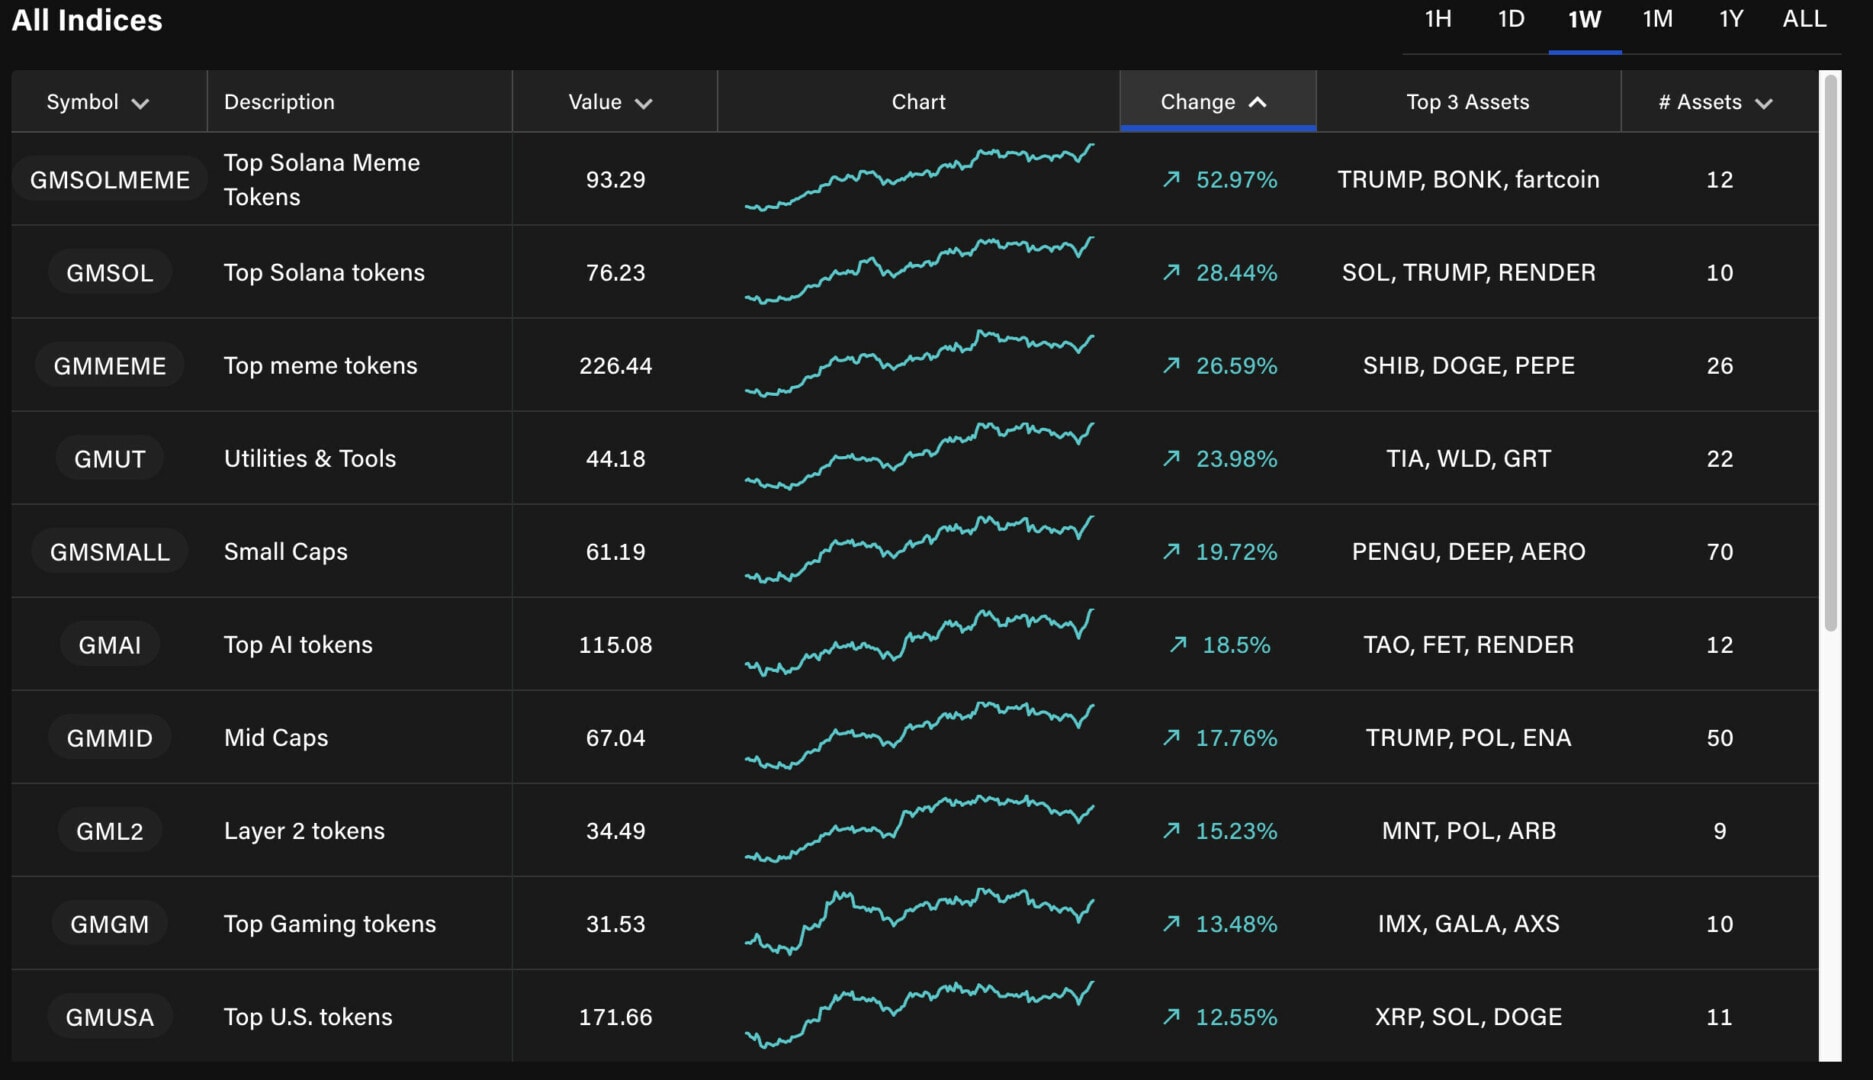Click the GMSMALL sparkline chart
The width and height of the screenshot is (1873, 1080).
tap(919, 549)
